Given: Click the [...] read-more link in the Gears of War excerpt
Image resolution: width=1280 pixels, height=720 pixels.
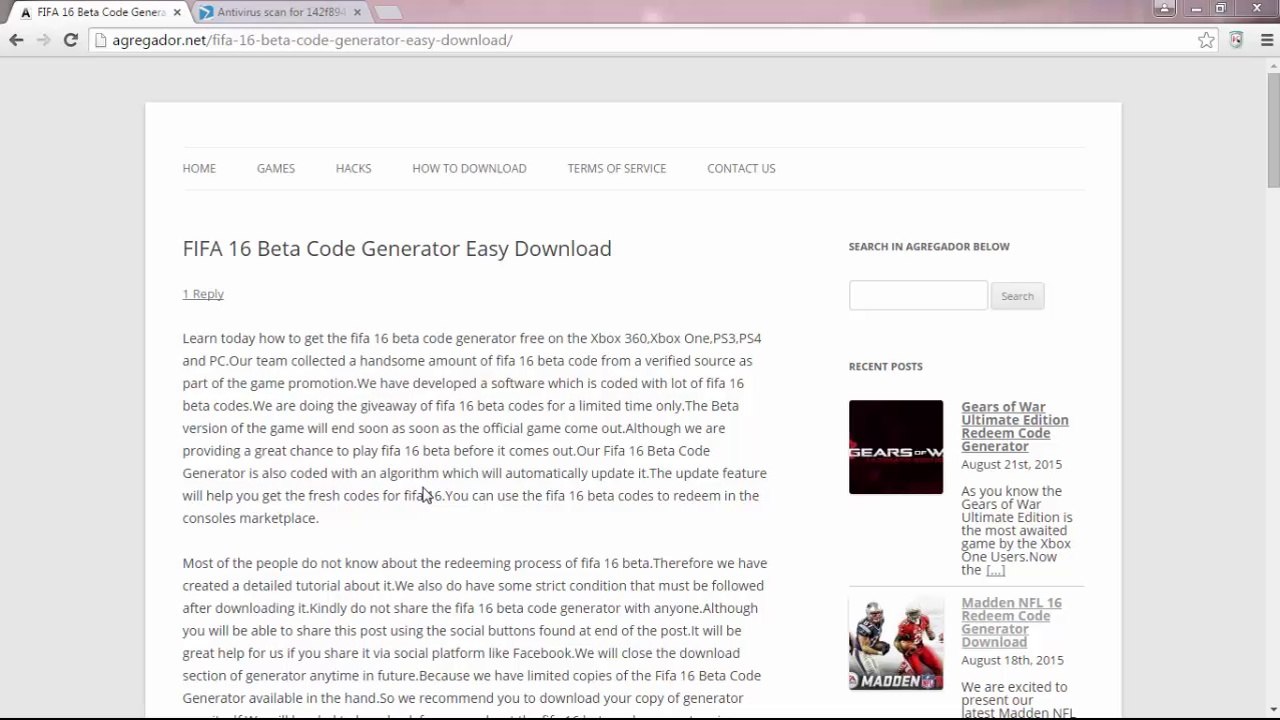Looking at the screenshot, I should [x=995, y=570].
